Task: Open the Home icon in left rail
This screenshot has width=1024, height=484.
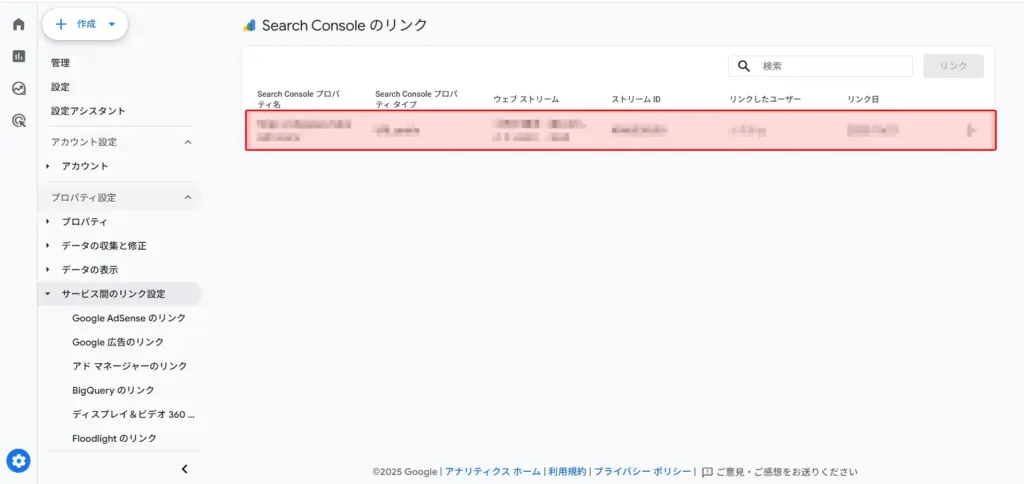Action: pyautogui.click(x=18, y=24)
